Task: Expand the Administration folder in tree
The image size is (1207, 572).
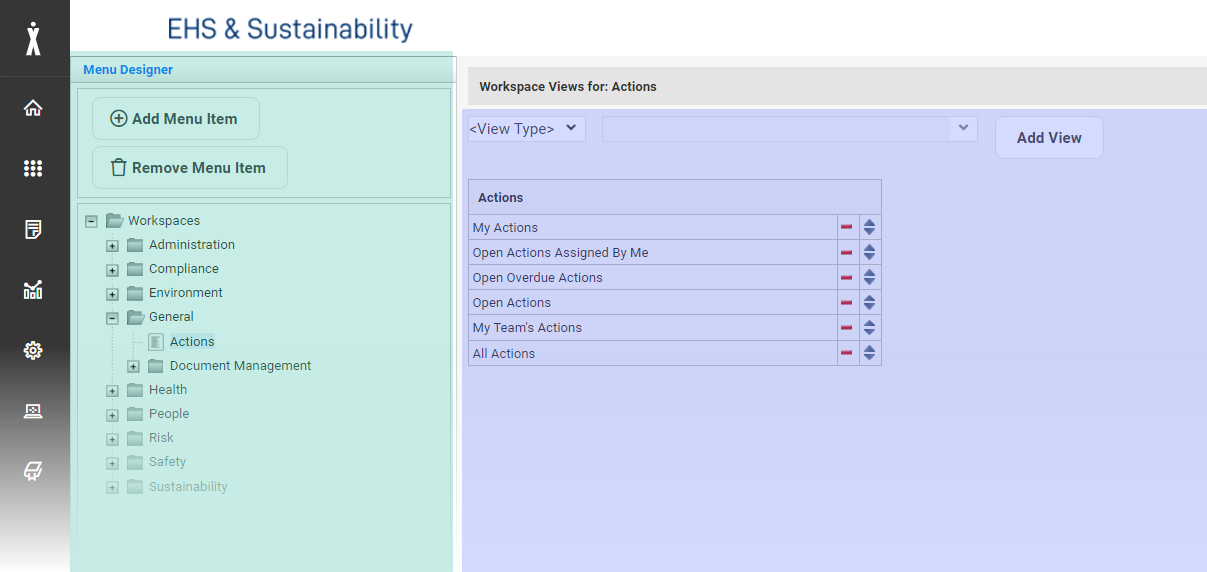Action: pyautogui.click(x=113, y=246)
